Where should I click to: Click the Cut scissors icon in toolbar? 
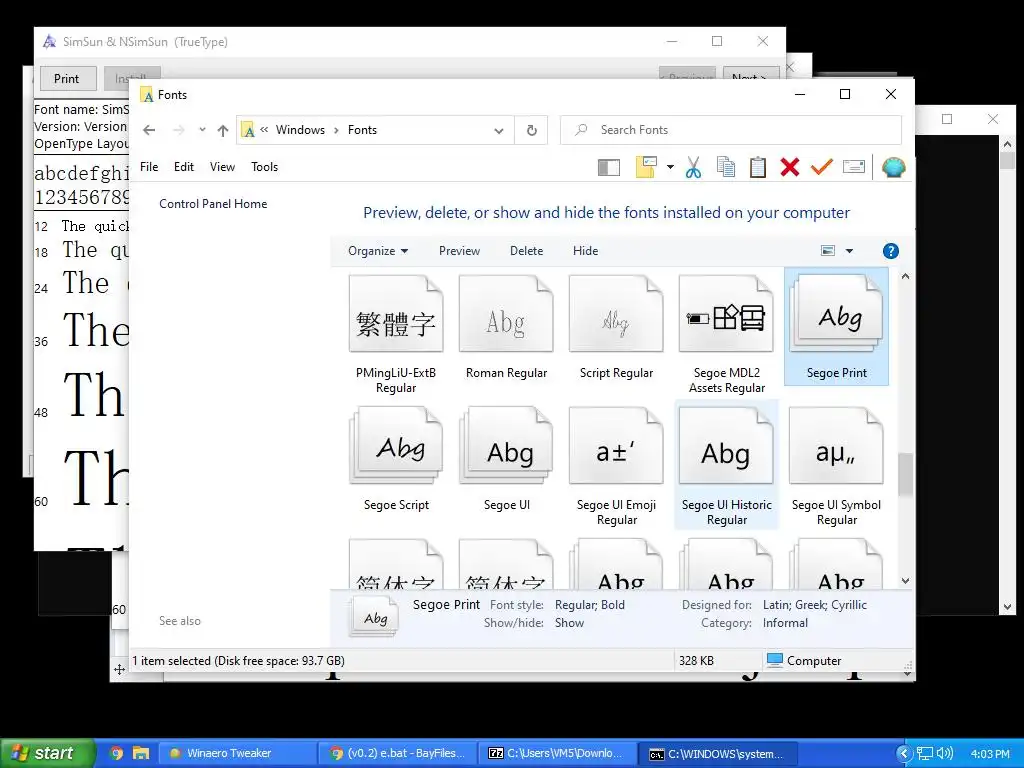[x=694, y=167]
